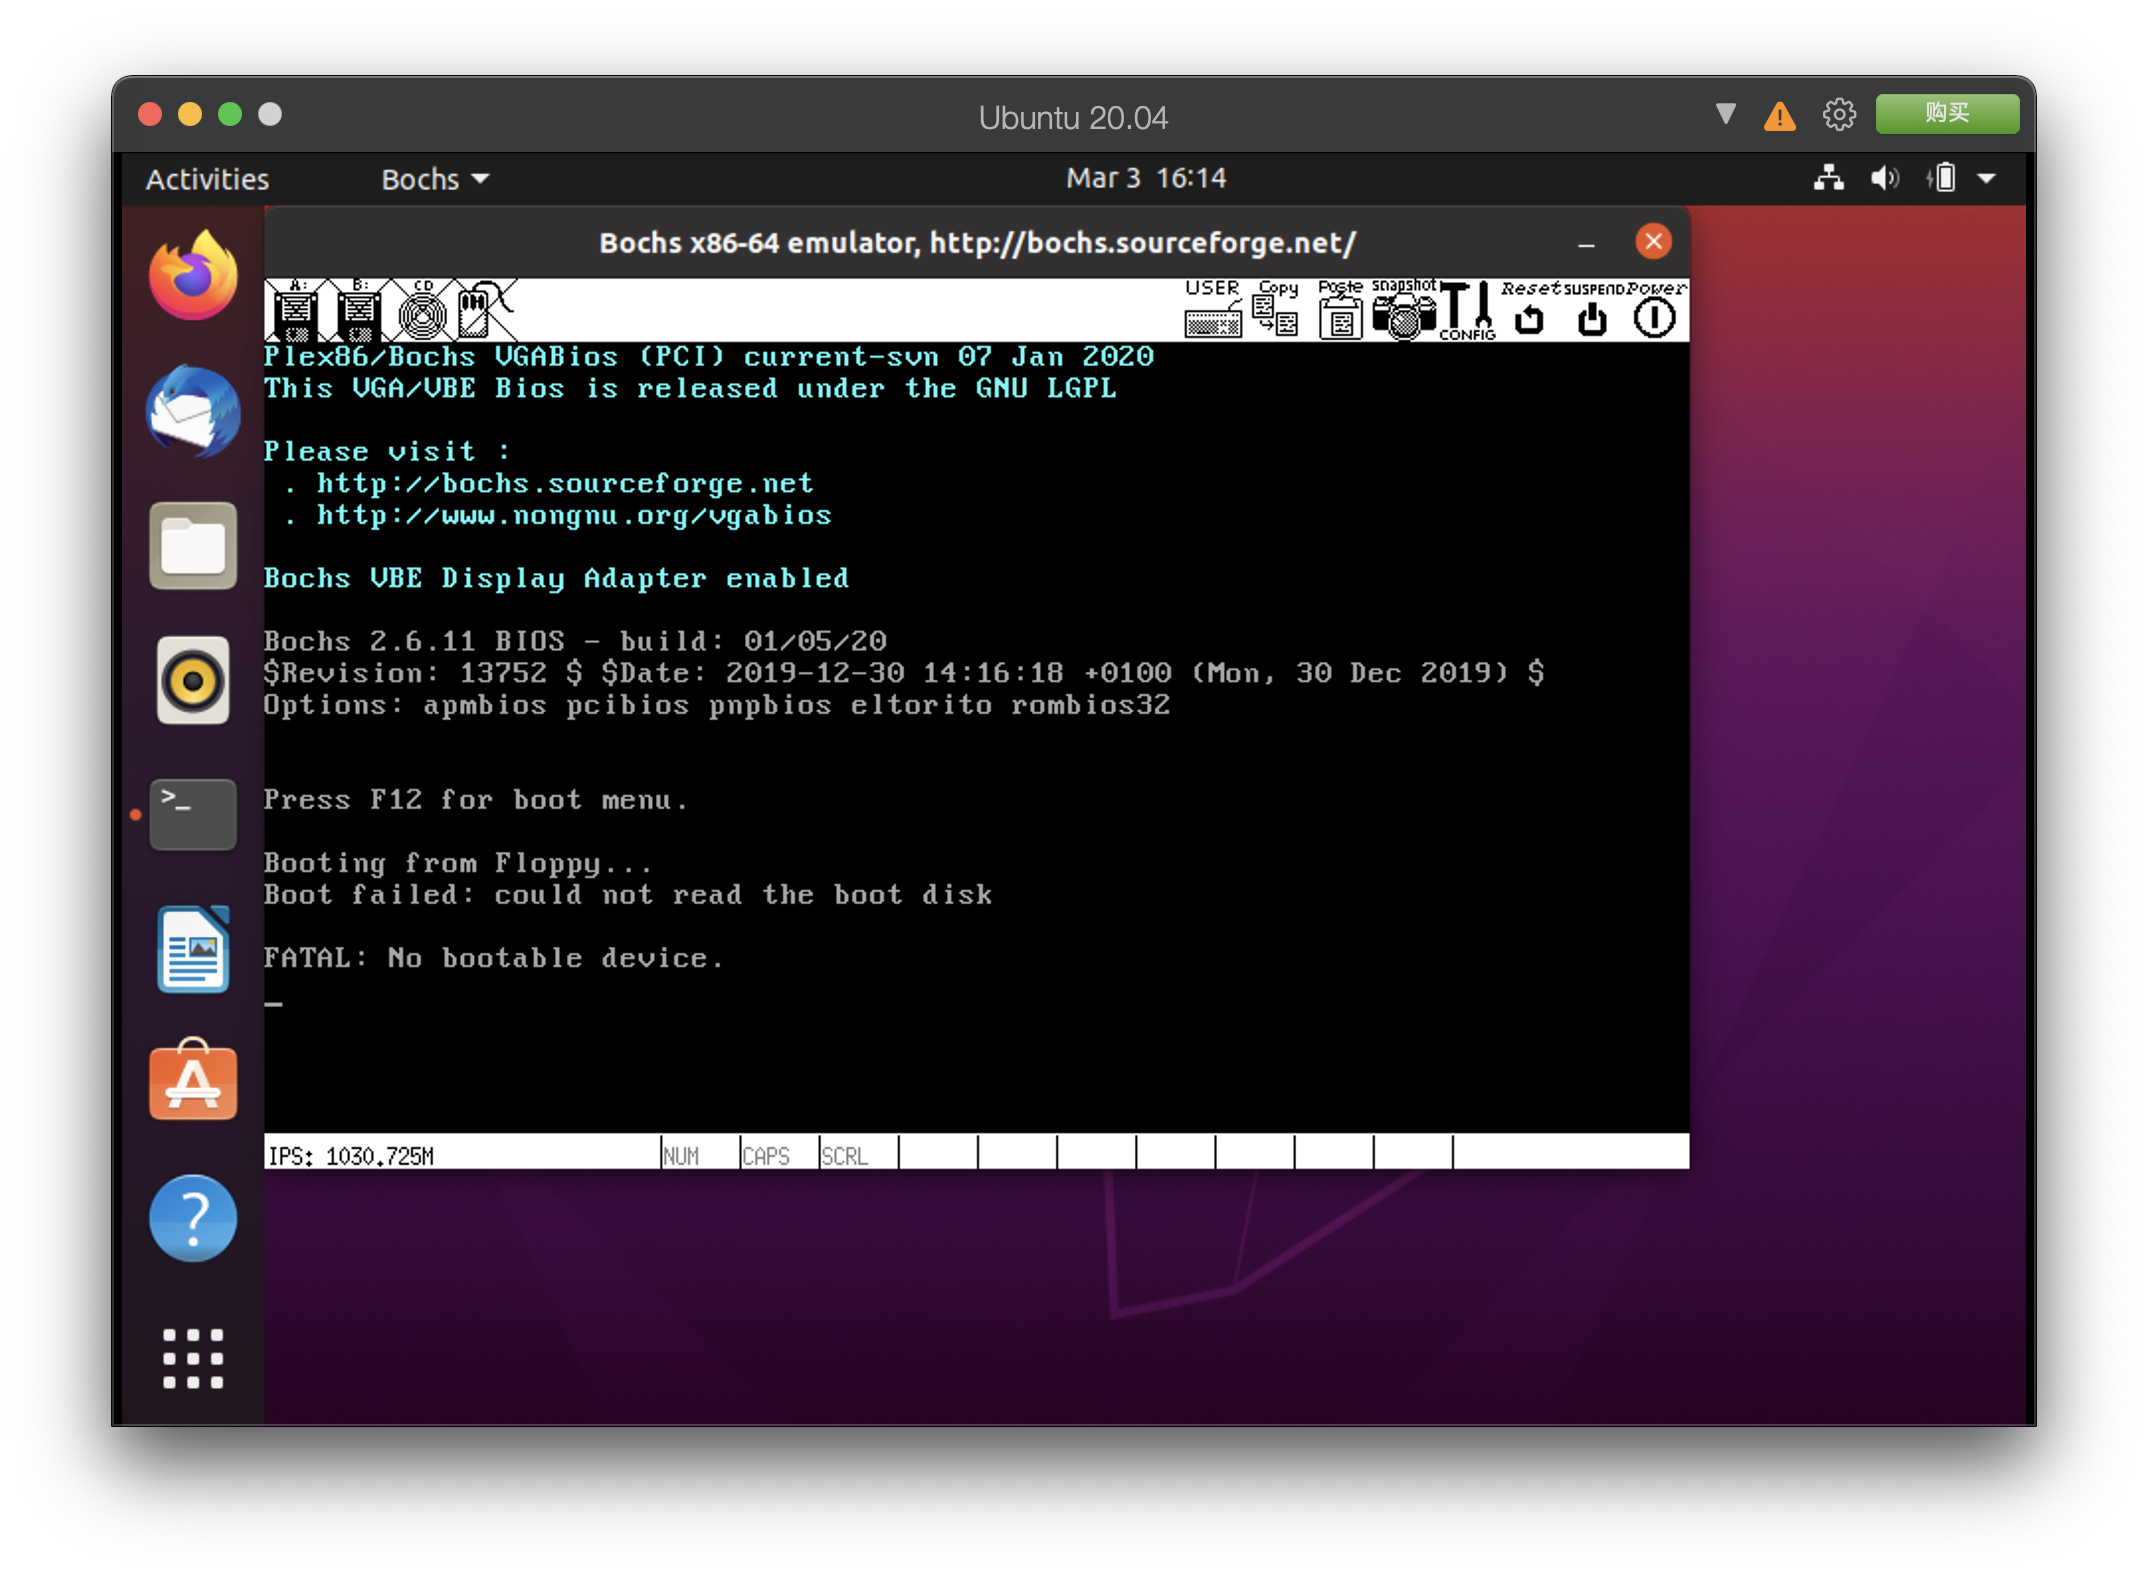2148x1574 pixels.
Task: Click the green macOS fullscreen button
Action: pos(230,114)
